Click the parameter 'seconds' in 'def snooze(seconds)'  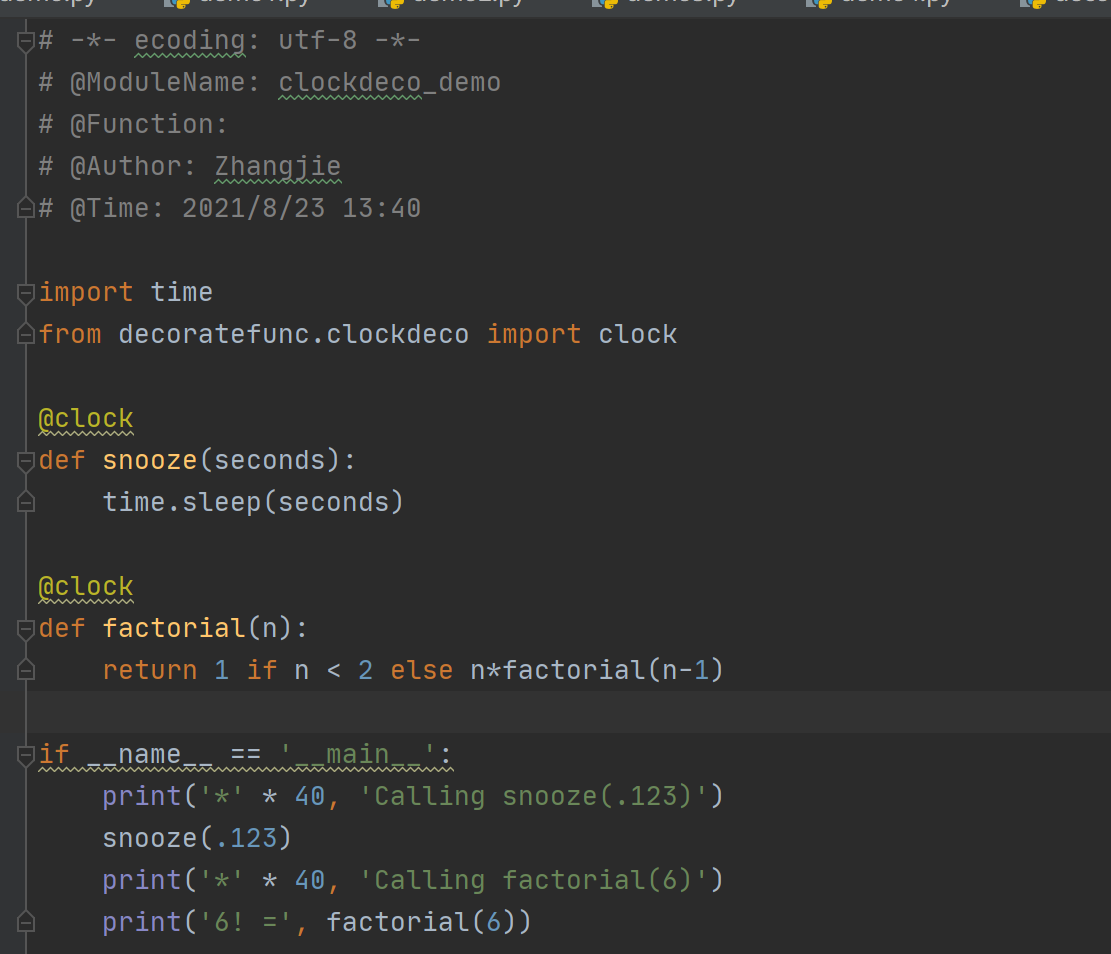(269, 461)
